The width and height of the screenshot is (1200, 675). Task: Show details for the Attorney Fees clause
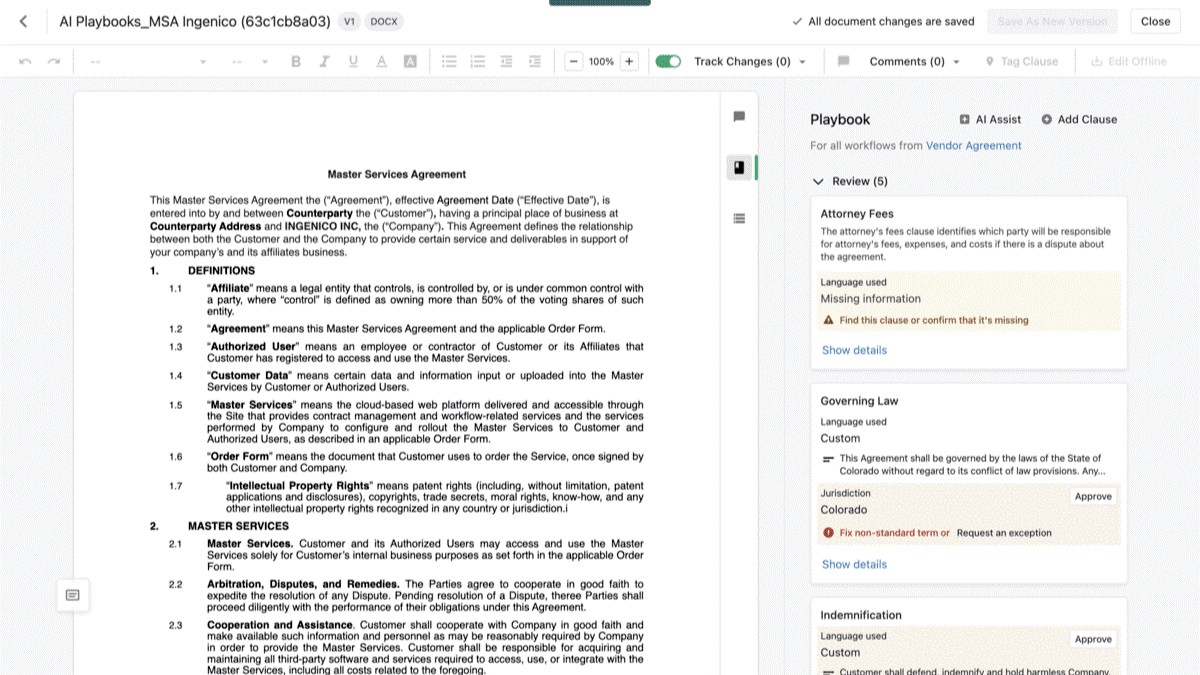(854, 350)
